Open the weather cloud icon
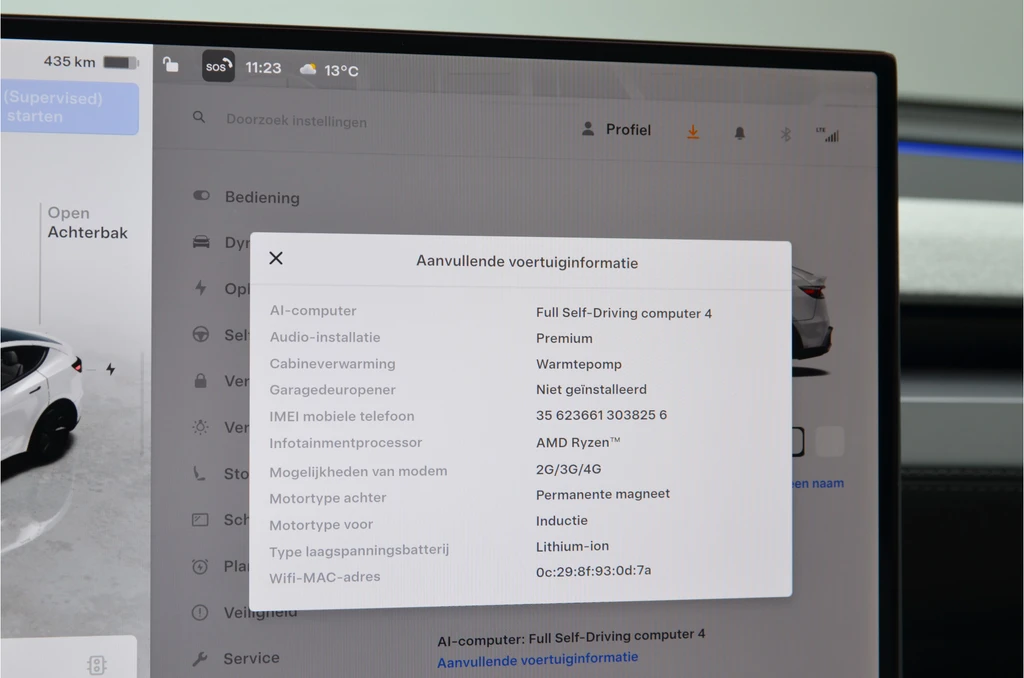The image size is (1024, 678). coord(308,69)
